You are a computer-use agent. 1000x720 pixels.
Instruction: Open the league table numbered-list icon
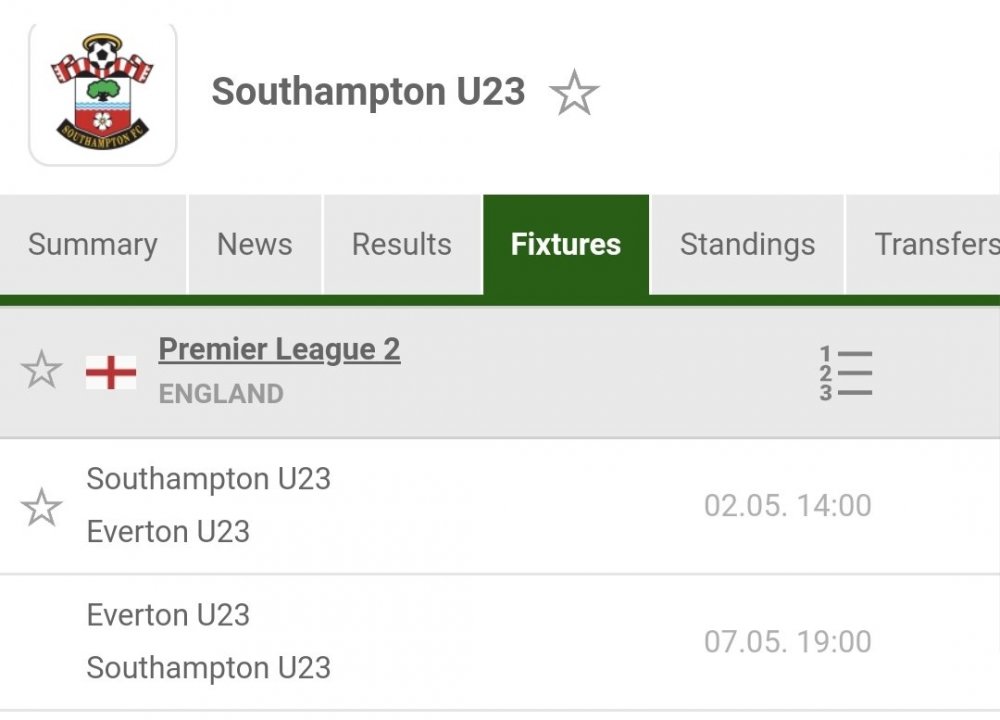846,373
